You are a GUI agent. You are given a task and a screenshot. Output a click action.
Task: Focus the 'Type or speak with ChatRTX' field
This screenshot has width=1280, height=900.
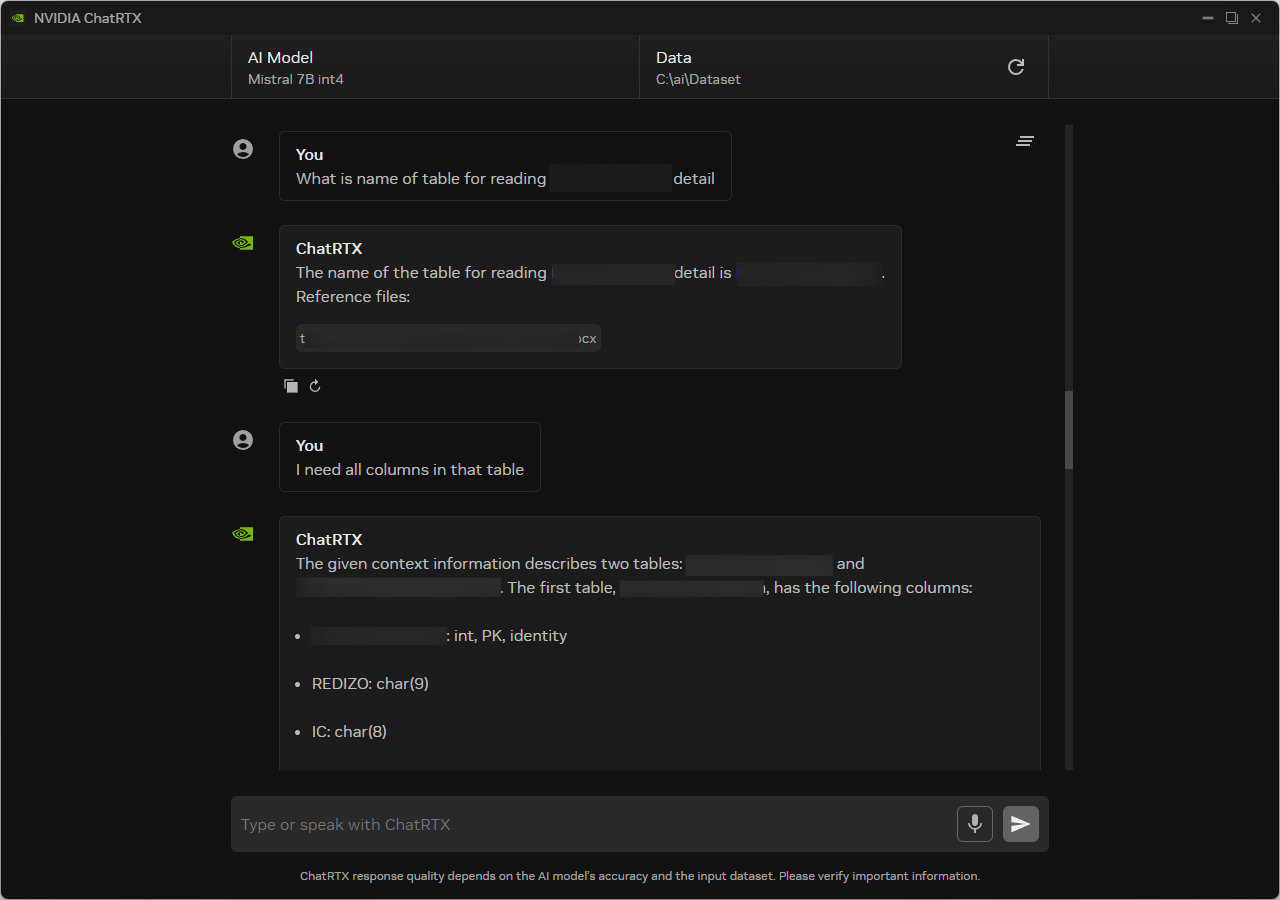[x=590, y=825]
